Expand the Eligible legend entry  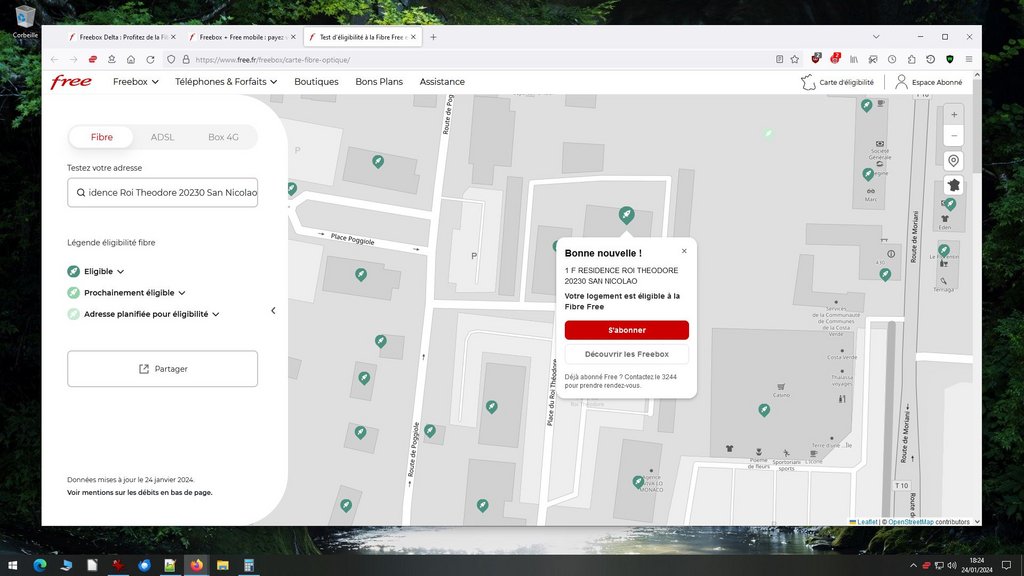click(x=96, y=271)
